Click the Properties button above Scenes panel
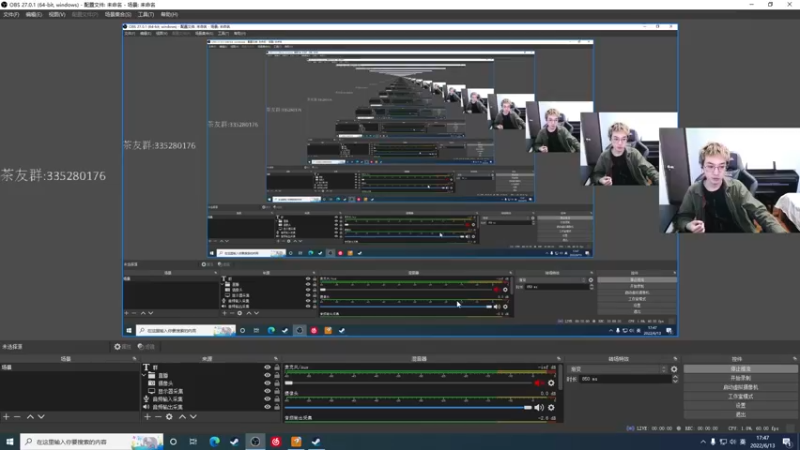The image size is (800, 450). pos(122,347)
